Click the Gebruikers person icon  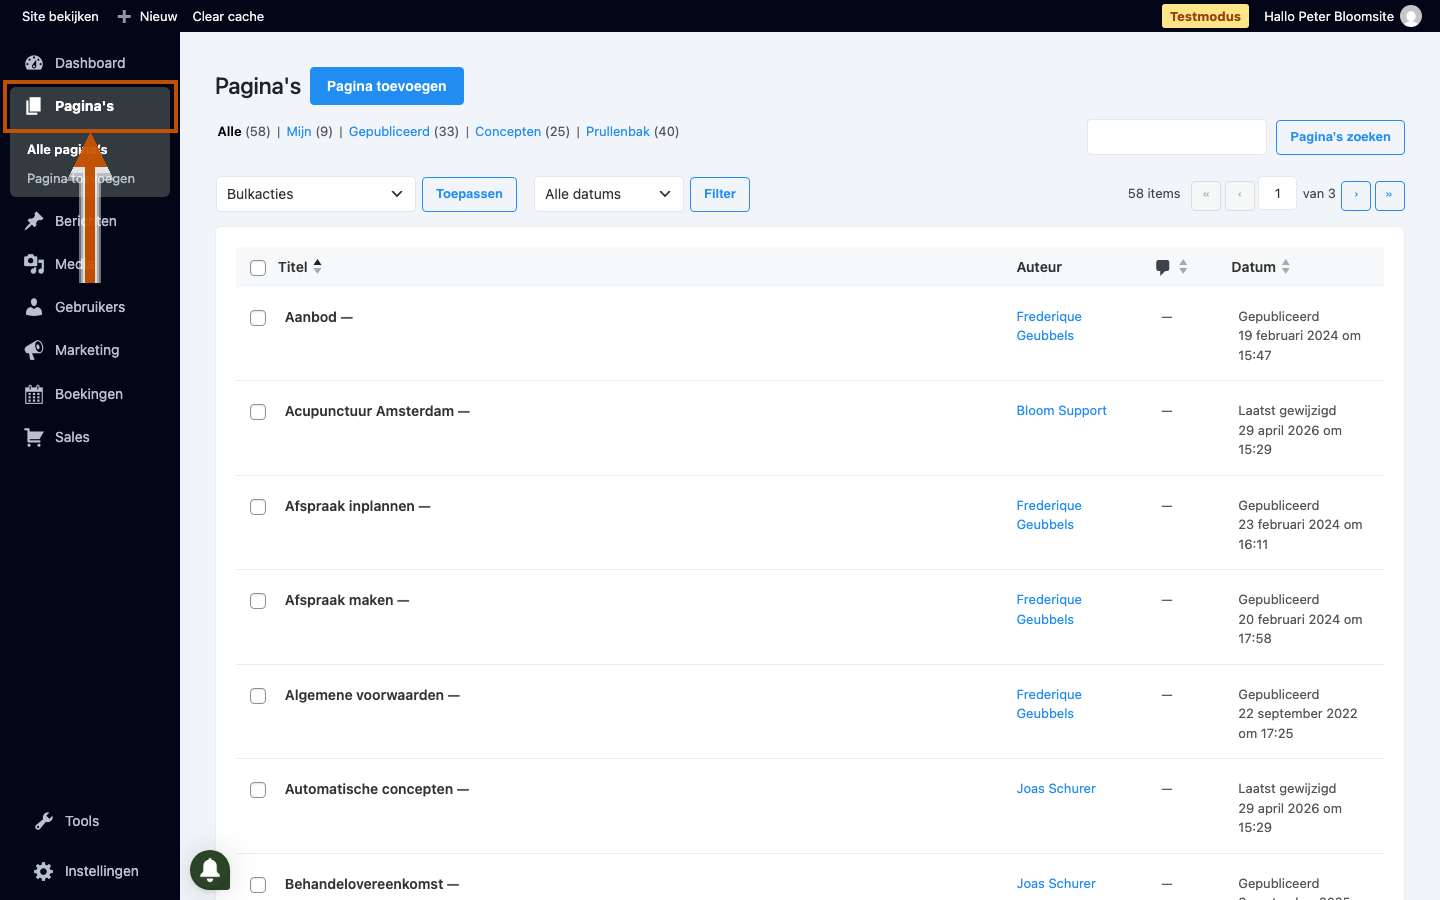(34, 307)
